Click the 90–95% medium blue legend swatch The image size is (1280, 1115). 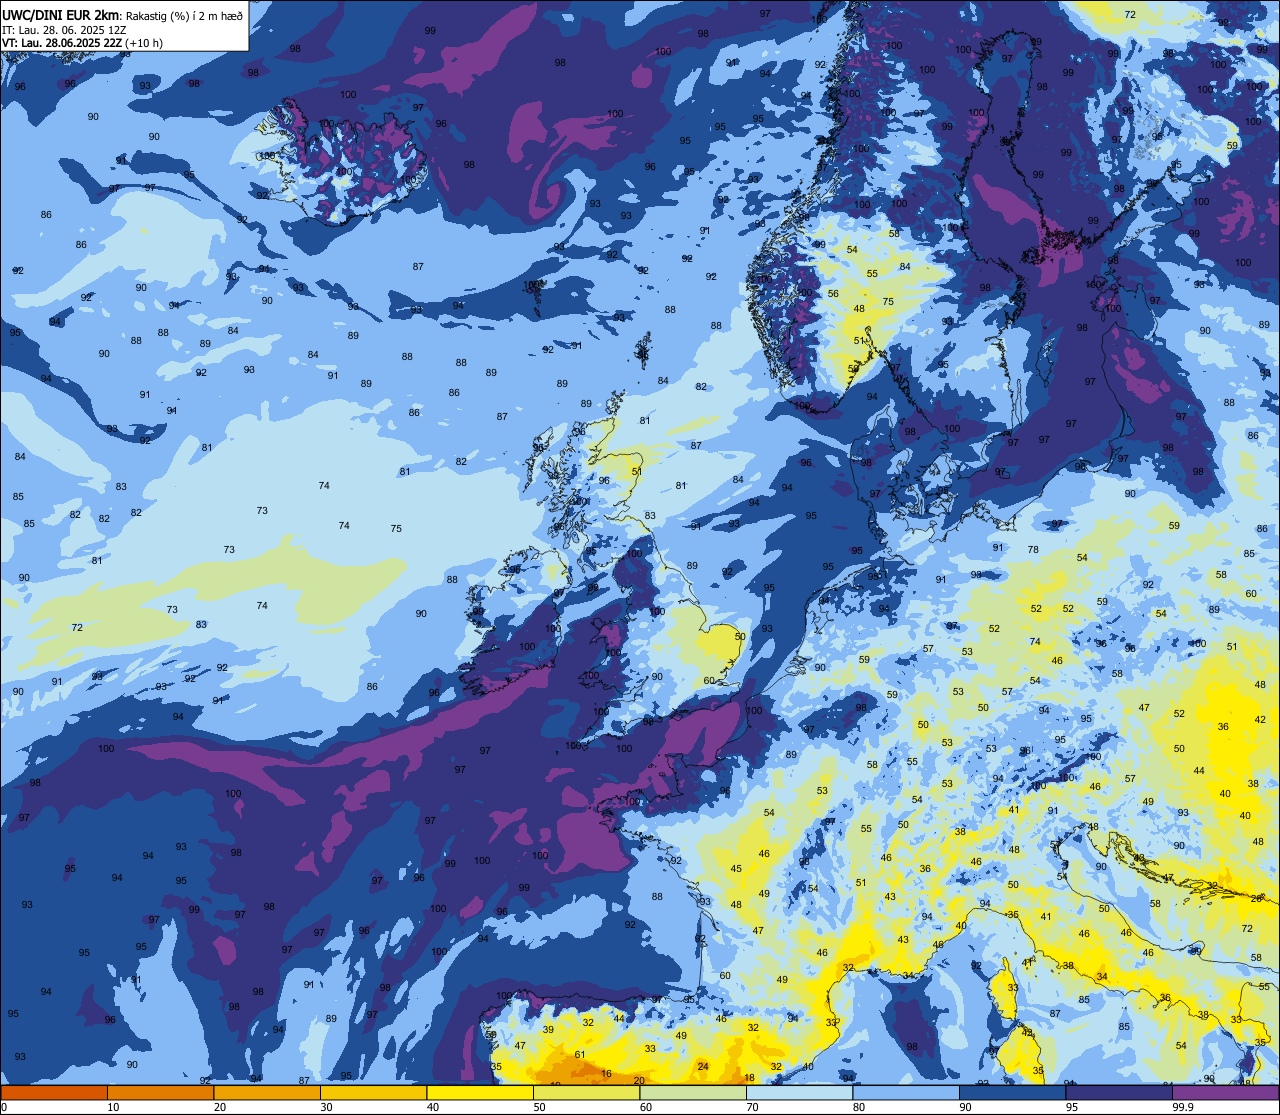1012,1093
